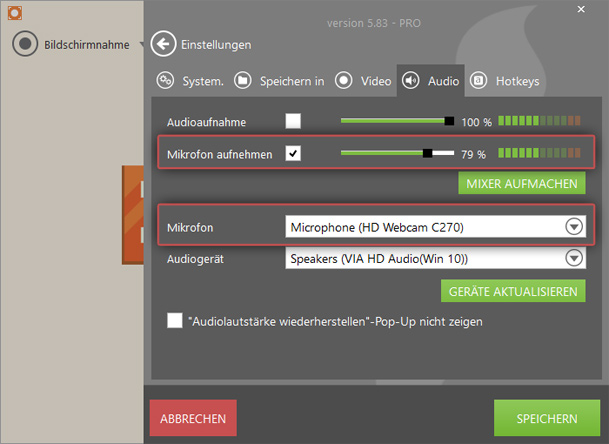Click the Speakers (VIA HD Audio) field
Image resolution: width=609 pixels, height=444 pixels.
pos(435,258)
